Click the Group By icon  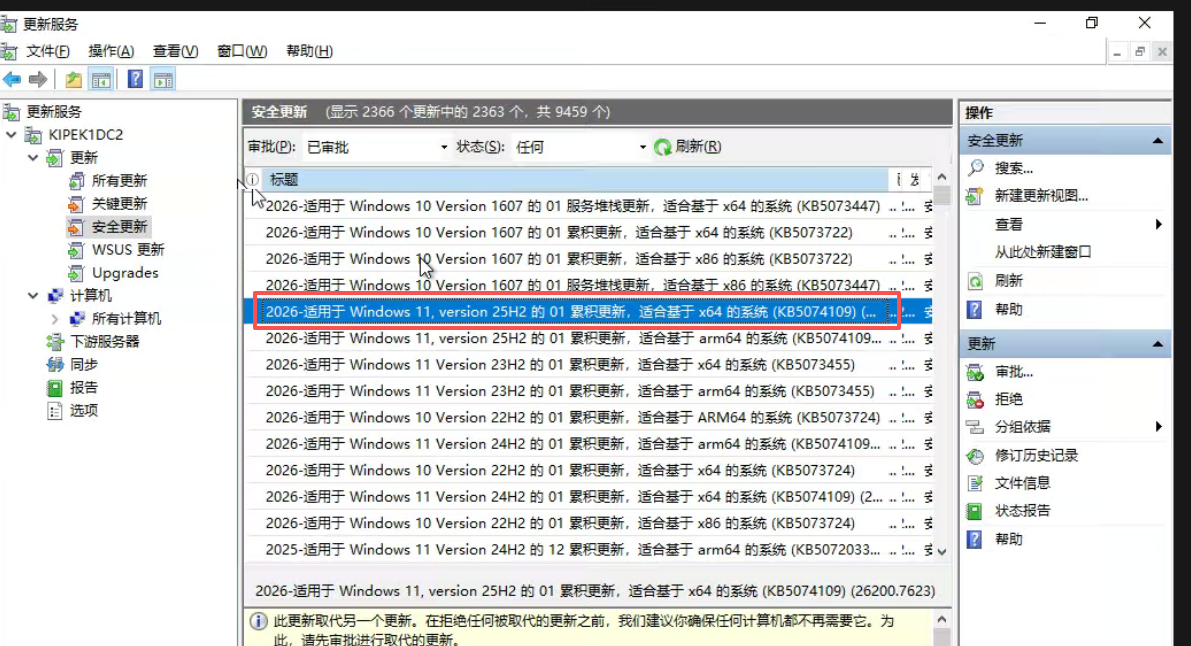[x=975, y=427]
